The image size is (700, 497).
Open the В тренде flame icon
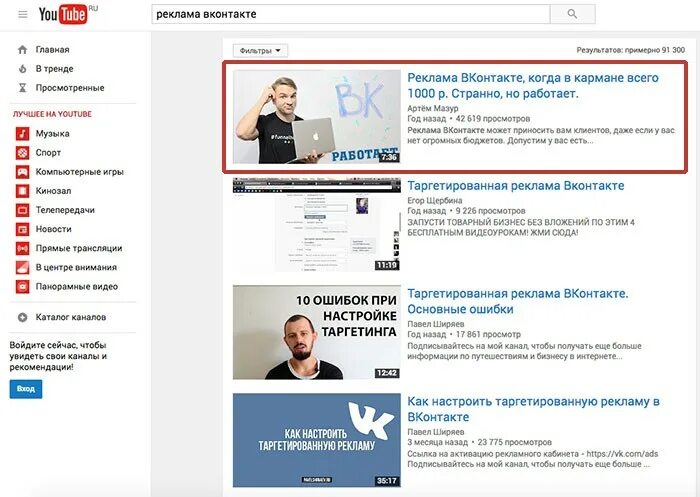pos(22,69)
